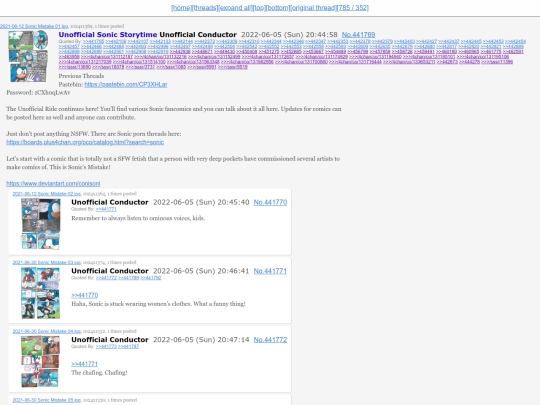Open file link Sonic Mistake 04.jpg
The width and height of the screenshot is (540, 405).
pyautogui.click(x=46, y=331)
